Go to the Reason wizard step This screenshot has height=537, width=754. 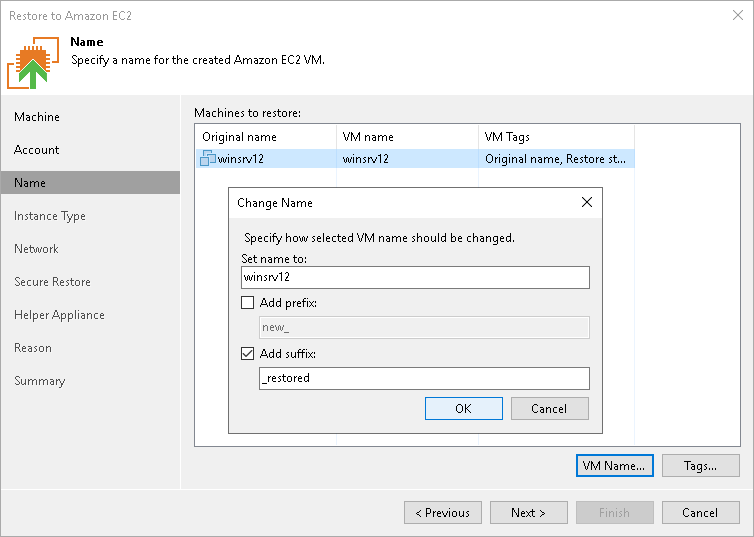[33, 348]
